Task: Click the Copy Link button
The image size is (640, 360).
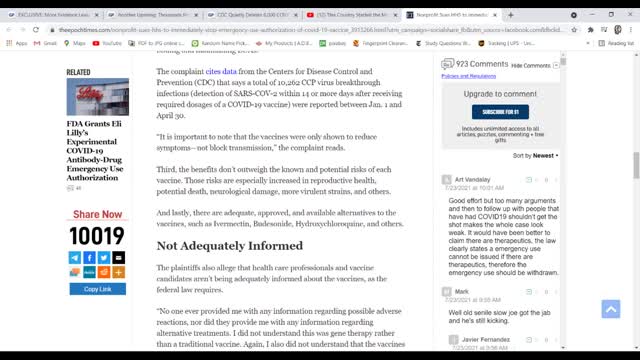Action: pyautogui.click(x=98, y=289)
